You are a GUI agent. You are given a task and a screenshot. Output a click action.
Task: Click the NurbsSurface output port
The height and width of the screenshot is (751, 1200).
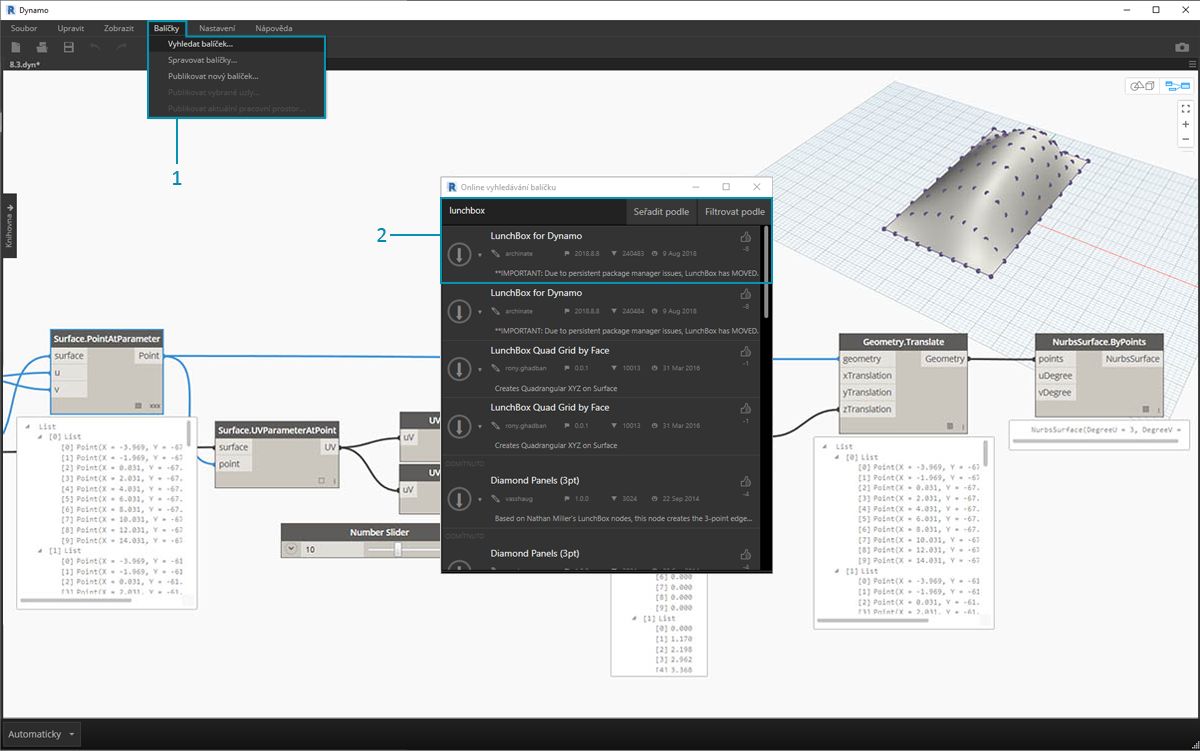pos(1133,359)
